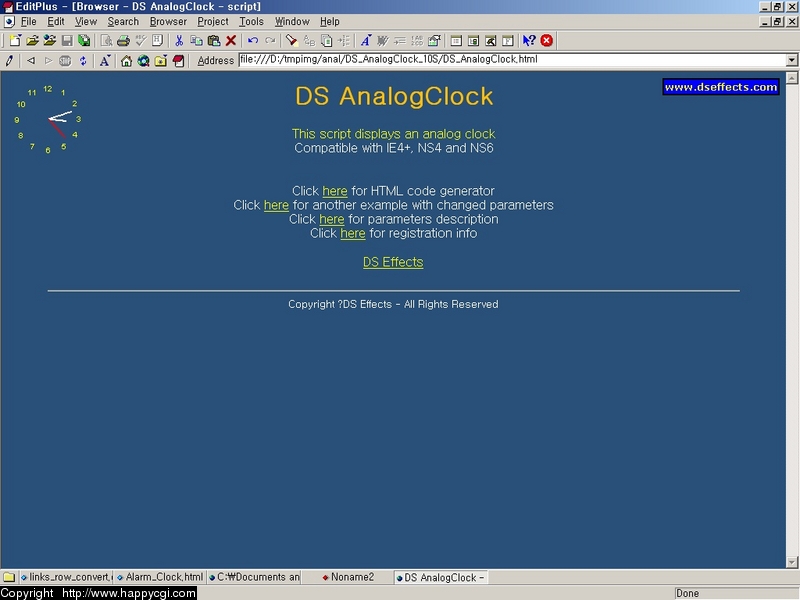This screenshot has height=600, width=800.
Task: Open Preferences icon in toolbar
Action: pos(435,41)
